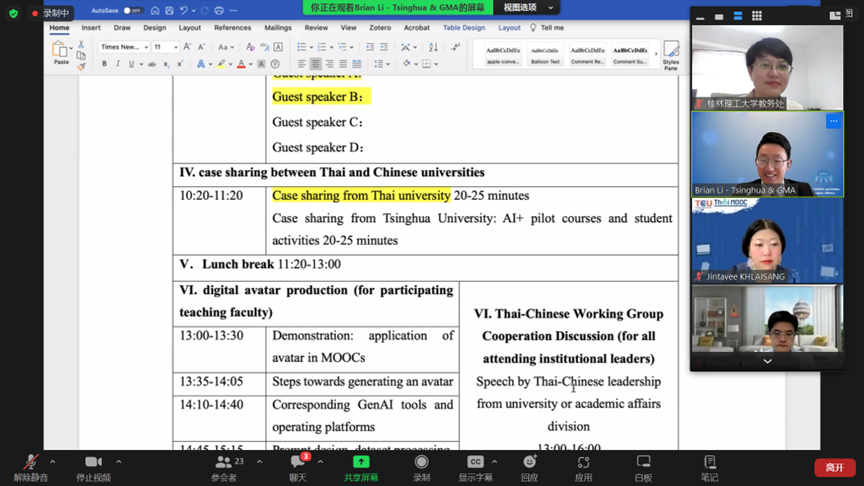Screen dimensions: 864x486
Task: Open the participants list
Action: [223, 462]
